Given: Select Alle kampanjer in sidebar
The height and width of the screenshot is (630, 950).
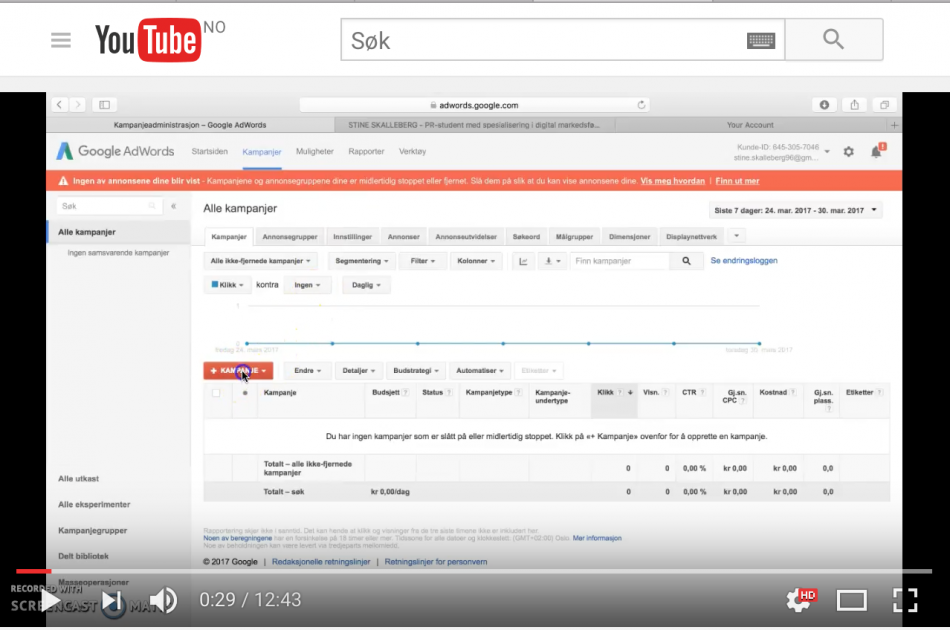Looking at the screenshot, I should 87,232.
